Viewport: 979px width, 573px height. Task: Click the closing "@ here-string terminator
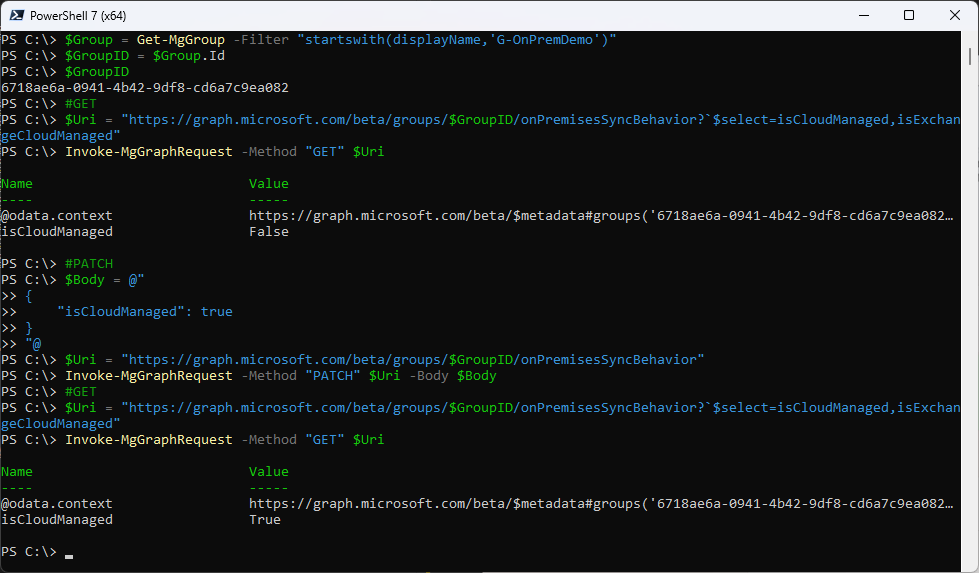[33, 344]
